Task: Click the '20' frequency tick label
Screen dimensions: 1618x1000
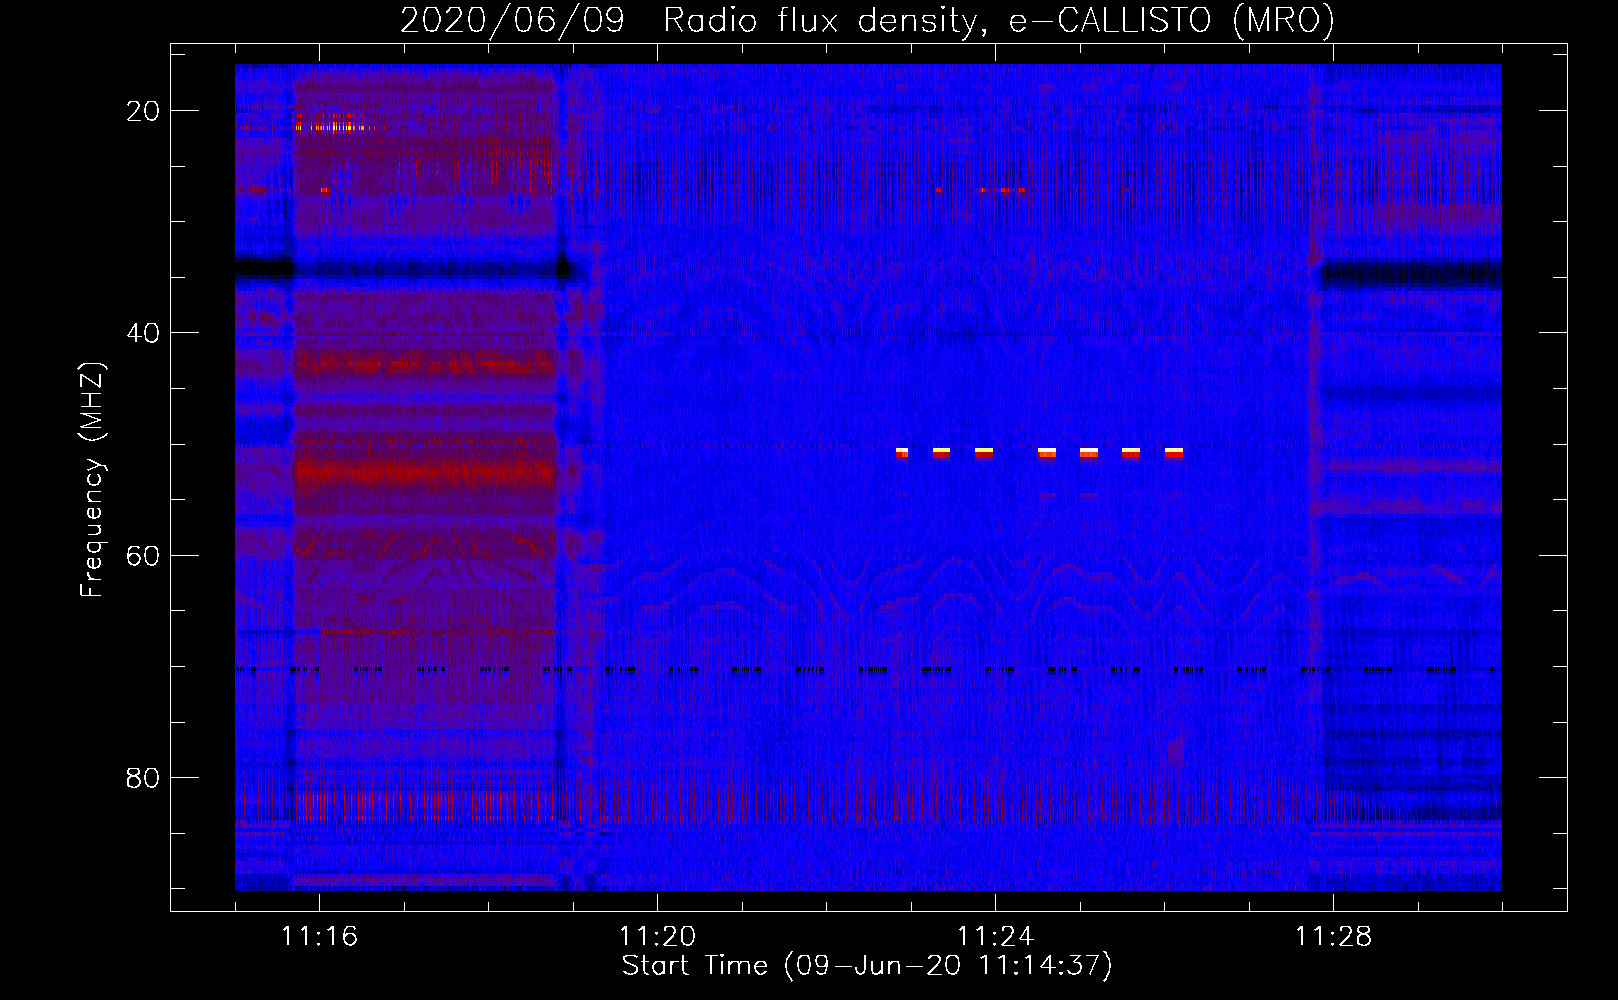Action: [143, 111]
